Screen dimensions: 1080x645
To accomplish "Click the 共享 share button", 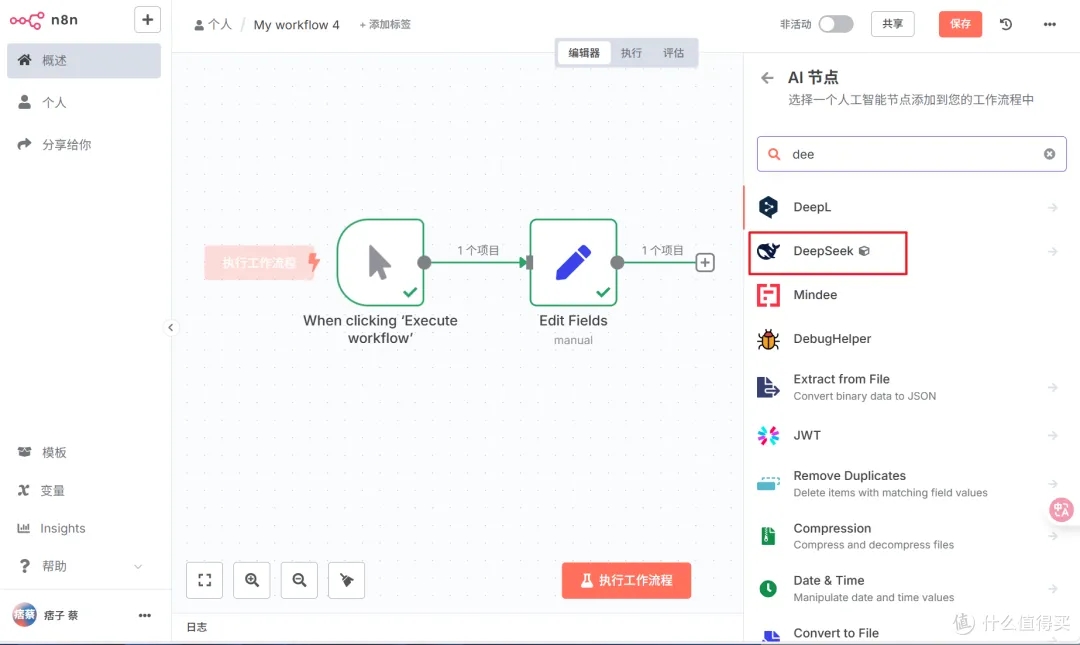I will click(x=893, y=24).
